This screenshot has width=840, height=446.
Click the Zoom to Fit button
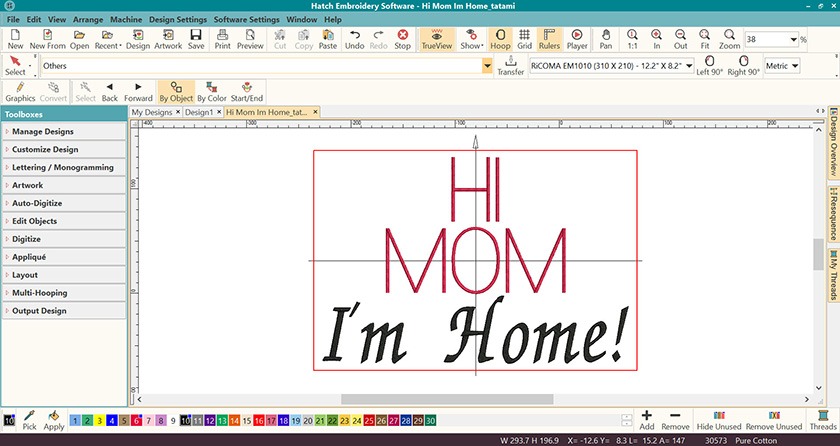(704, 39)
